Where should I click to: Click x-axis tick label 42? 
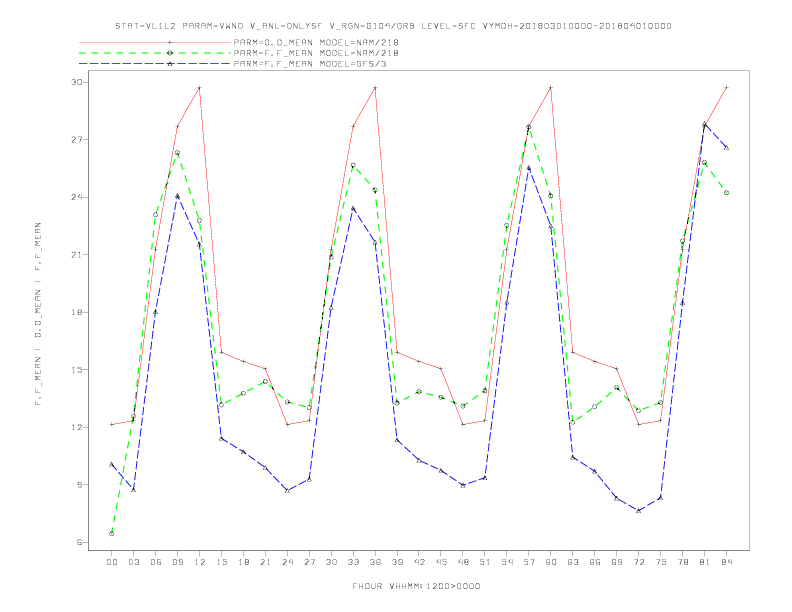(x=419, y=562)
